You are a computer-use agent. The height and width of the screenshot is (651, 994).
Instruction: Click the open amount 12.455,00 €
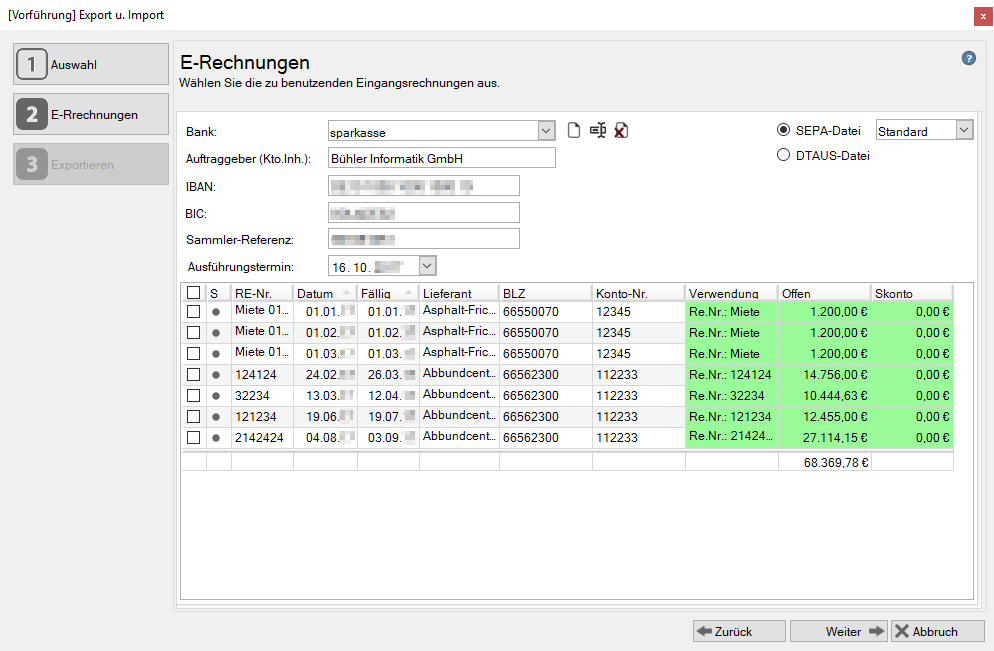coord(825,416)
